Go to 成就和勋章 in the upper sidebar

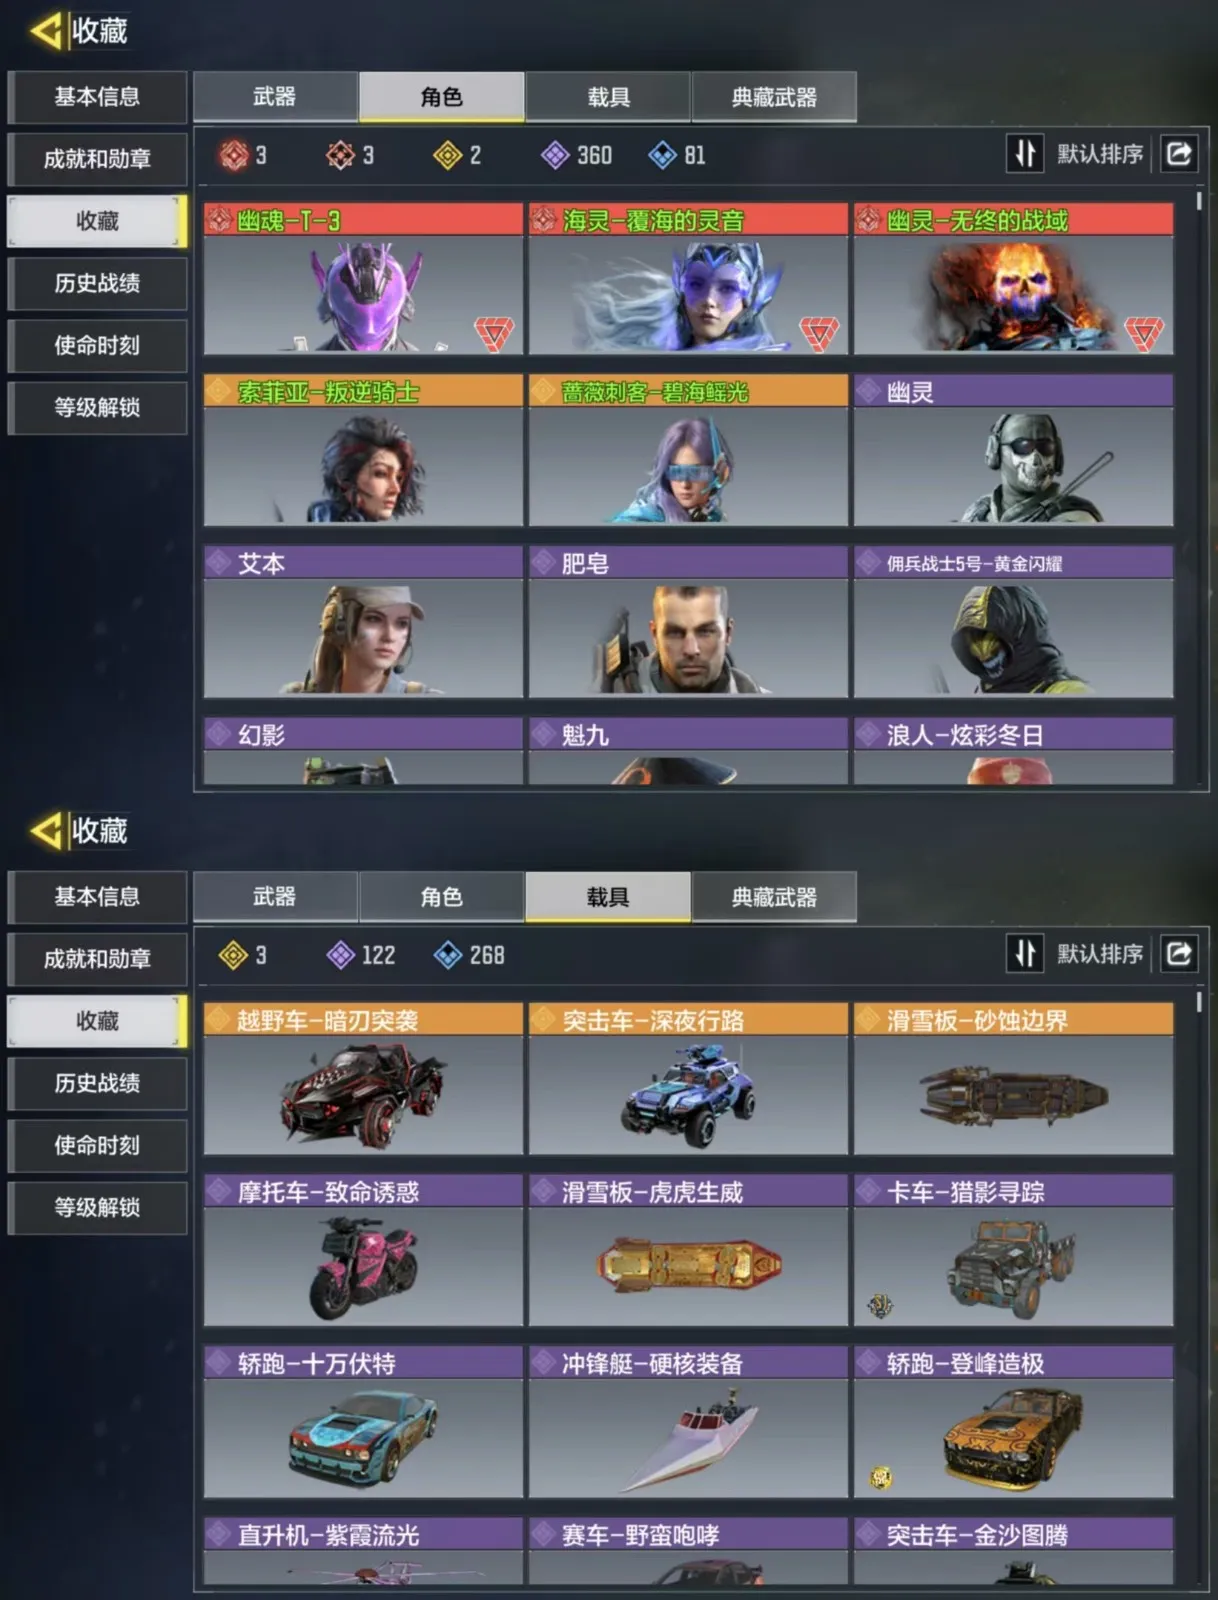click(97, 159)
